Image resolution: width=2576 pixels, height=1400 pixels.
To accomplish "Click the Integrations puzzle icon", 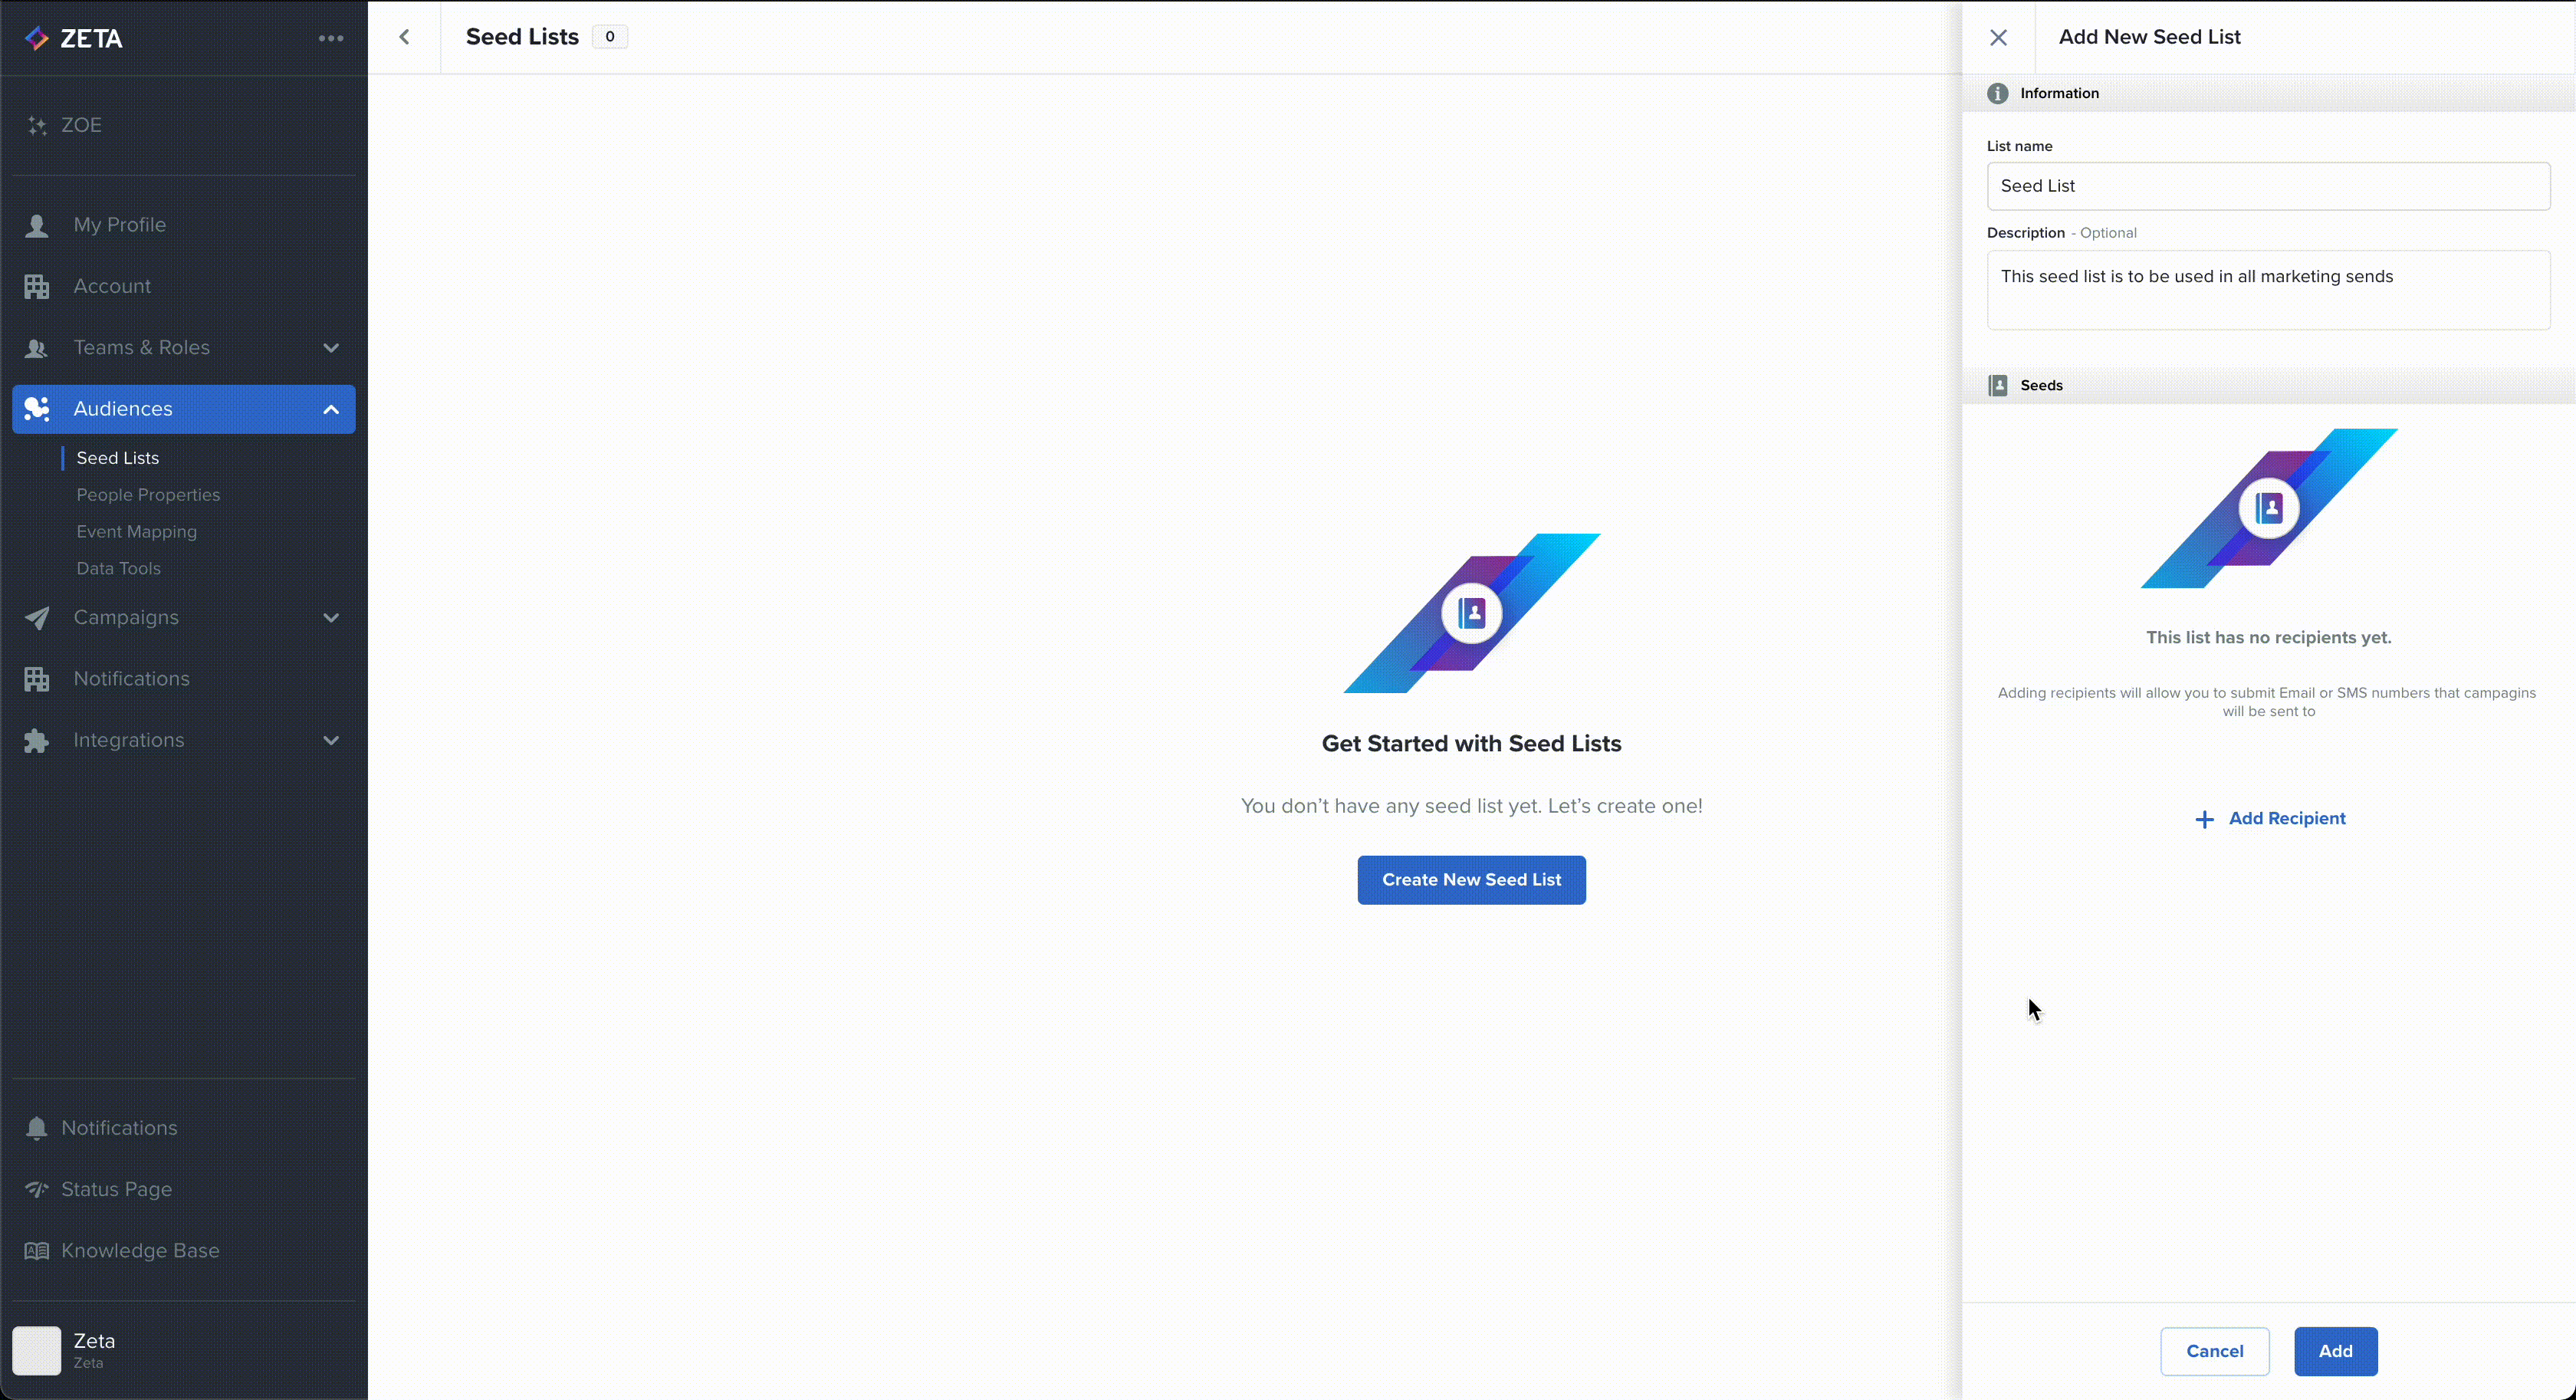I will pyautogui.click(x=37, y=740).
